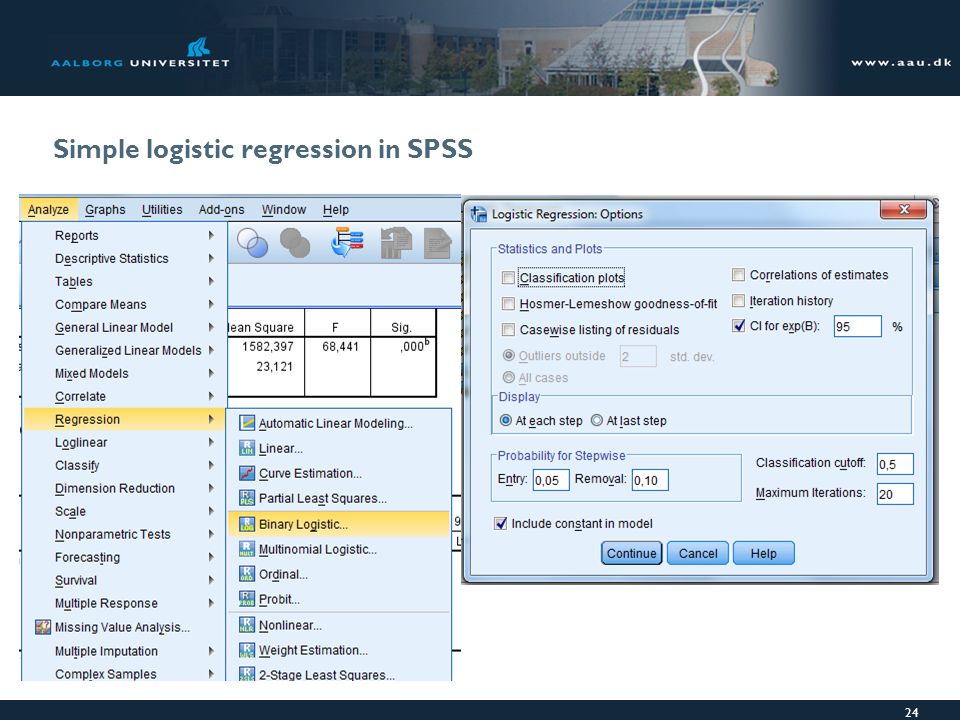
Task: Enable the Classification plots checkbox
Action: [508, 278]
